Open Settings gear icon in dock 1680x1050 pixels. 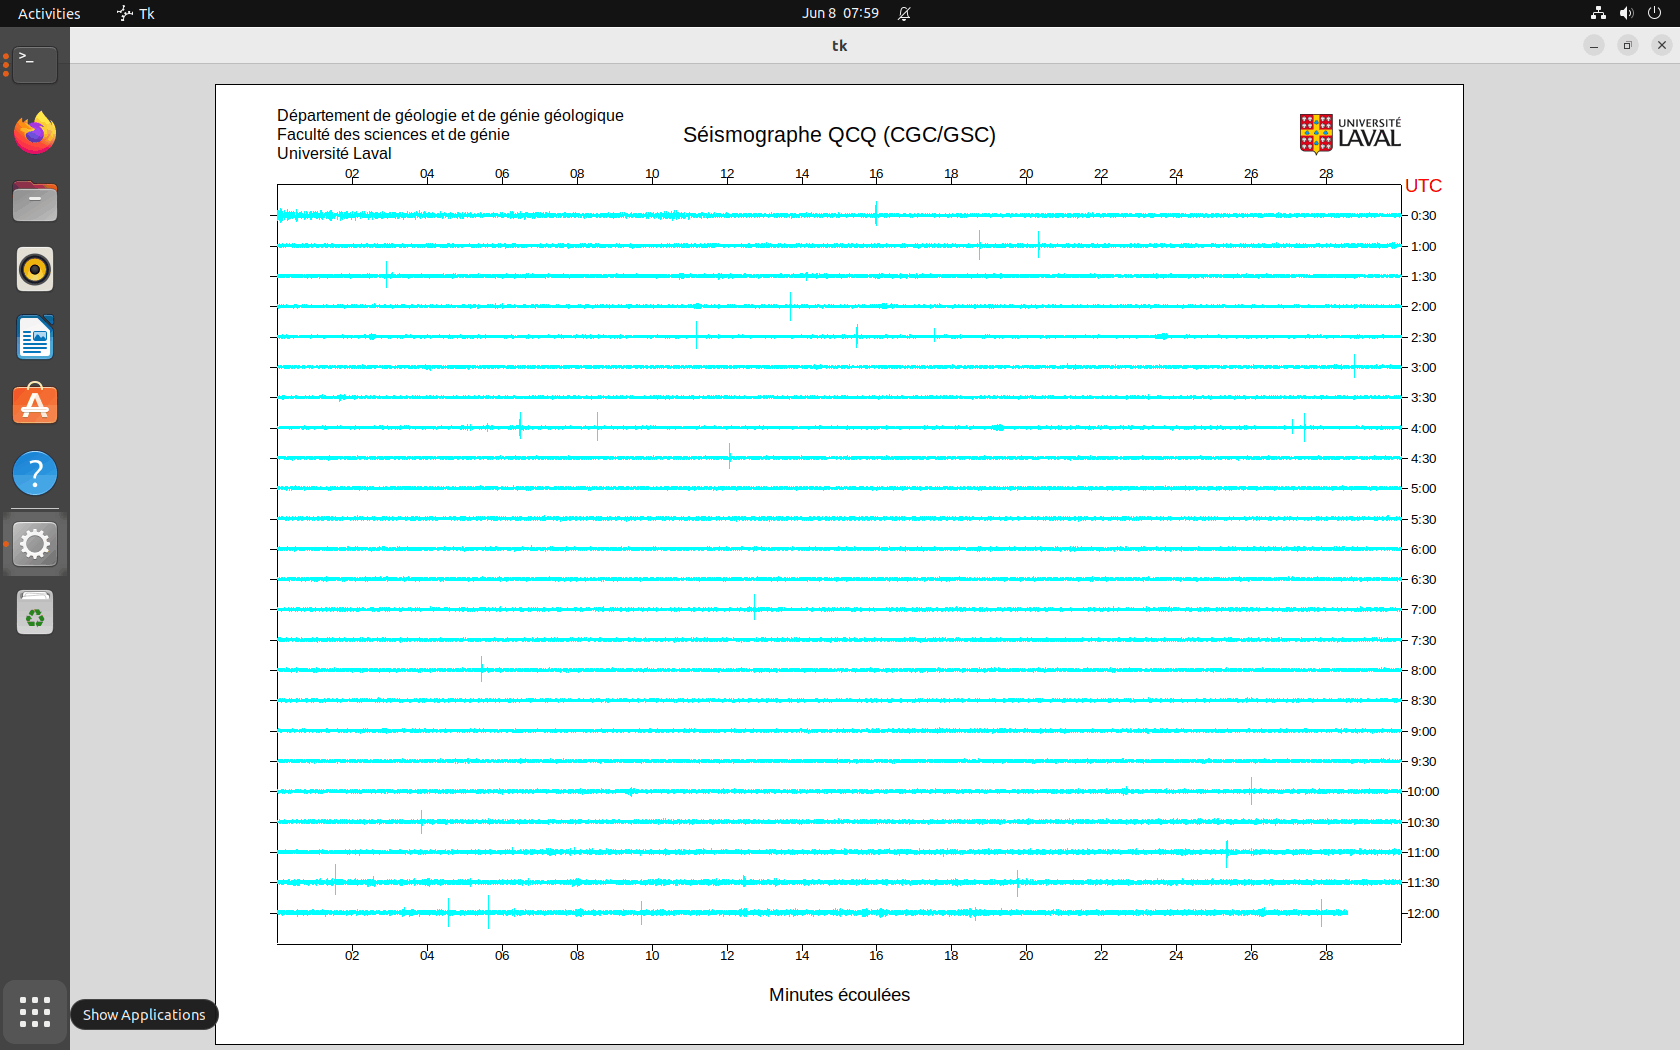pyautogui.click(x=35, y=544)
